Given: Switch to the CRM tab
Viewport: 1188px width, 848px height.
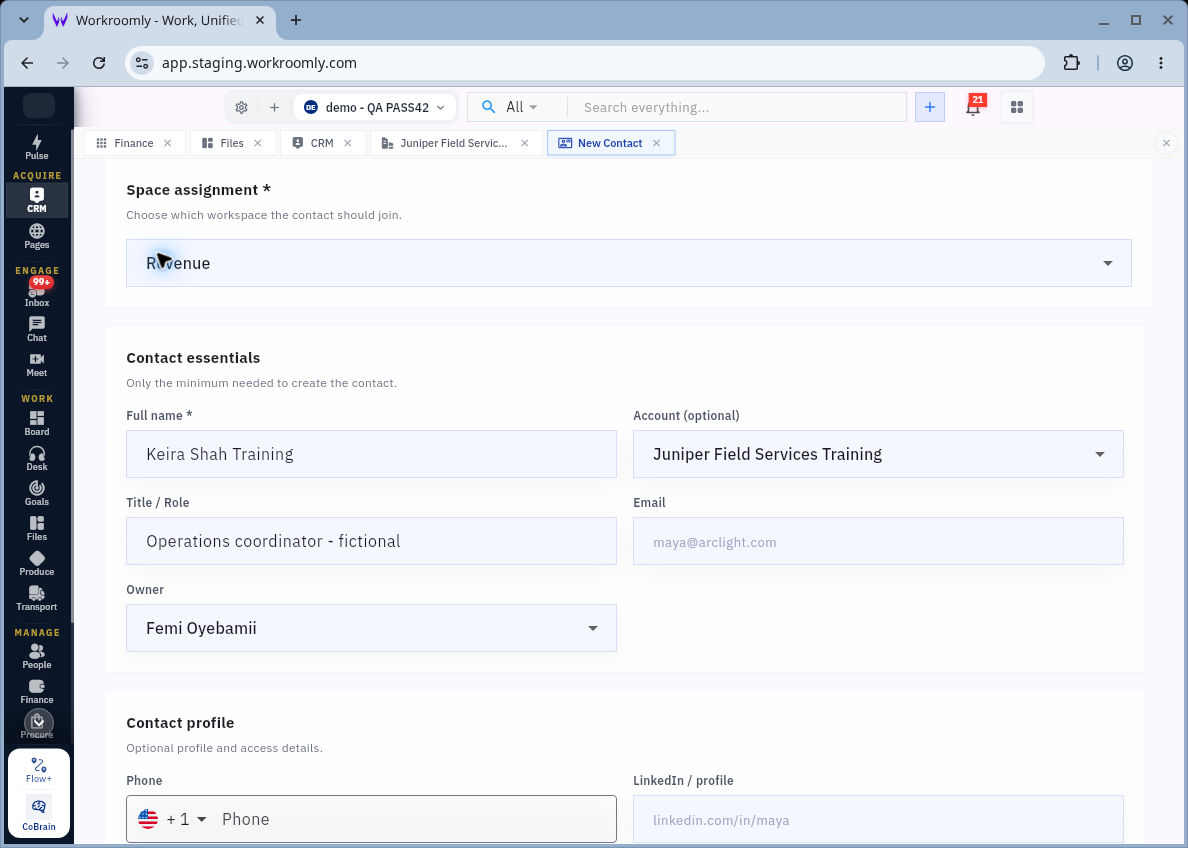Looking at the screenshot, I should pyautogui.click(x=313, y=142).
